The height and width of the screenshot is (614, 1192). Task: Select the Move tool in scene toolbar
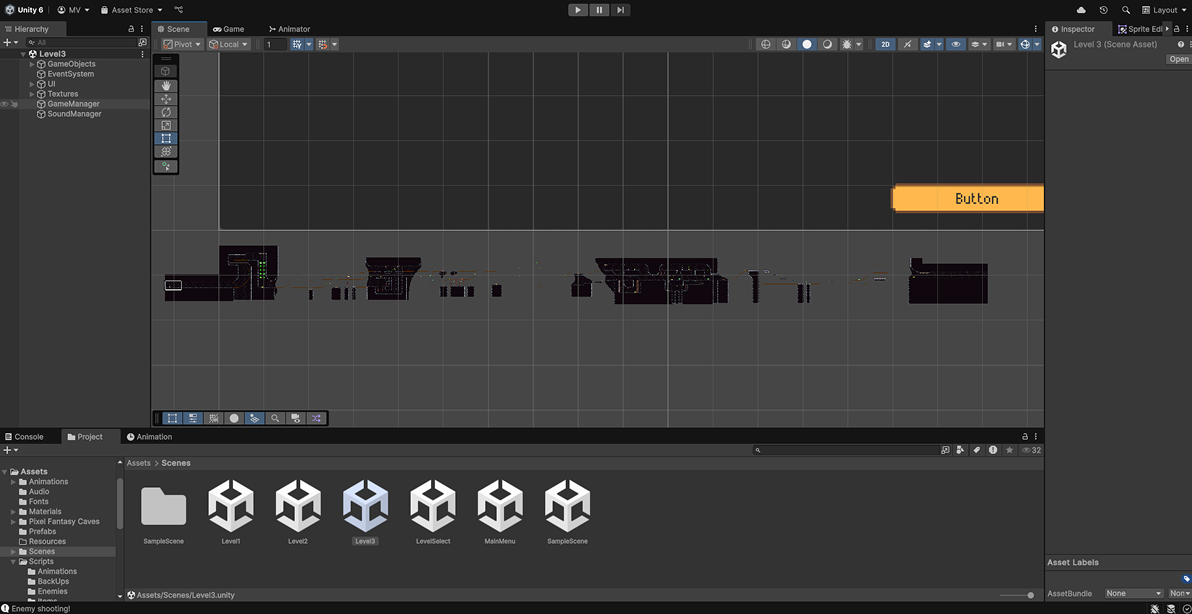point(166,99)
